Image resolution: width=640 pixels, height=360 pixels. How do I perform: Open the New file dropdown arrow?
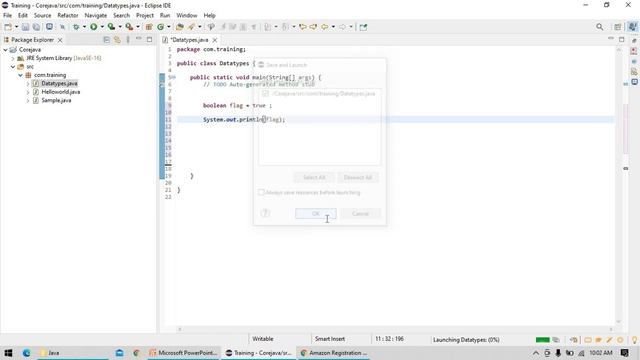click(x=16, y=27)
